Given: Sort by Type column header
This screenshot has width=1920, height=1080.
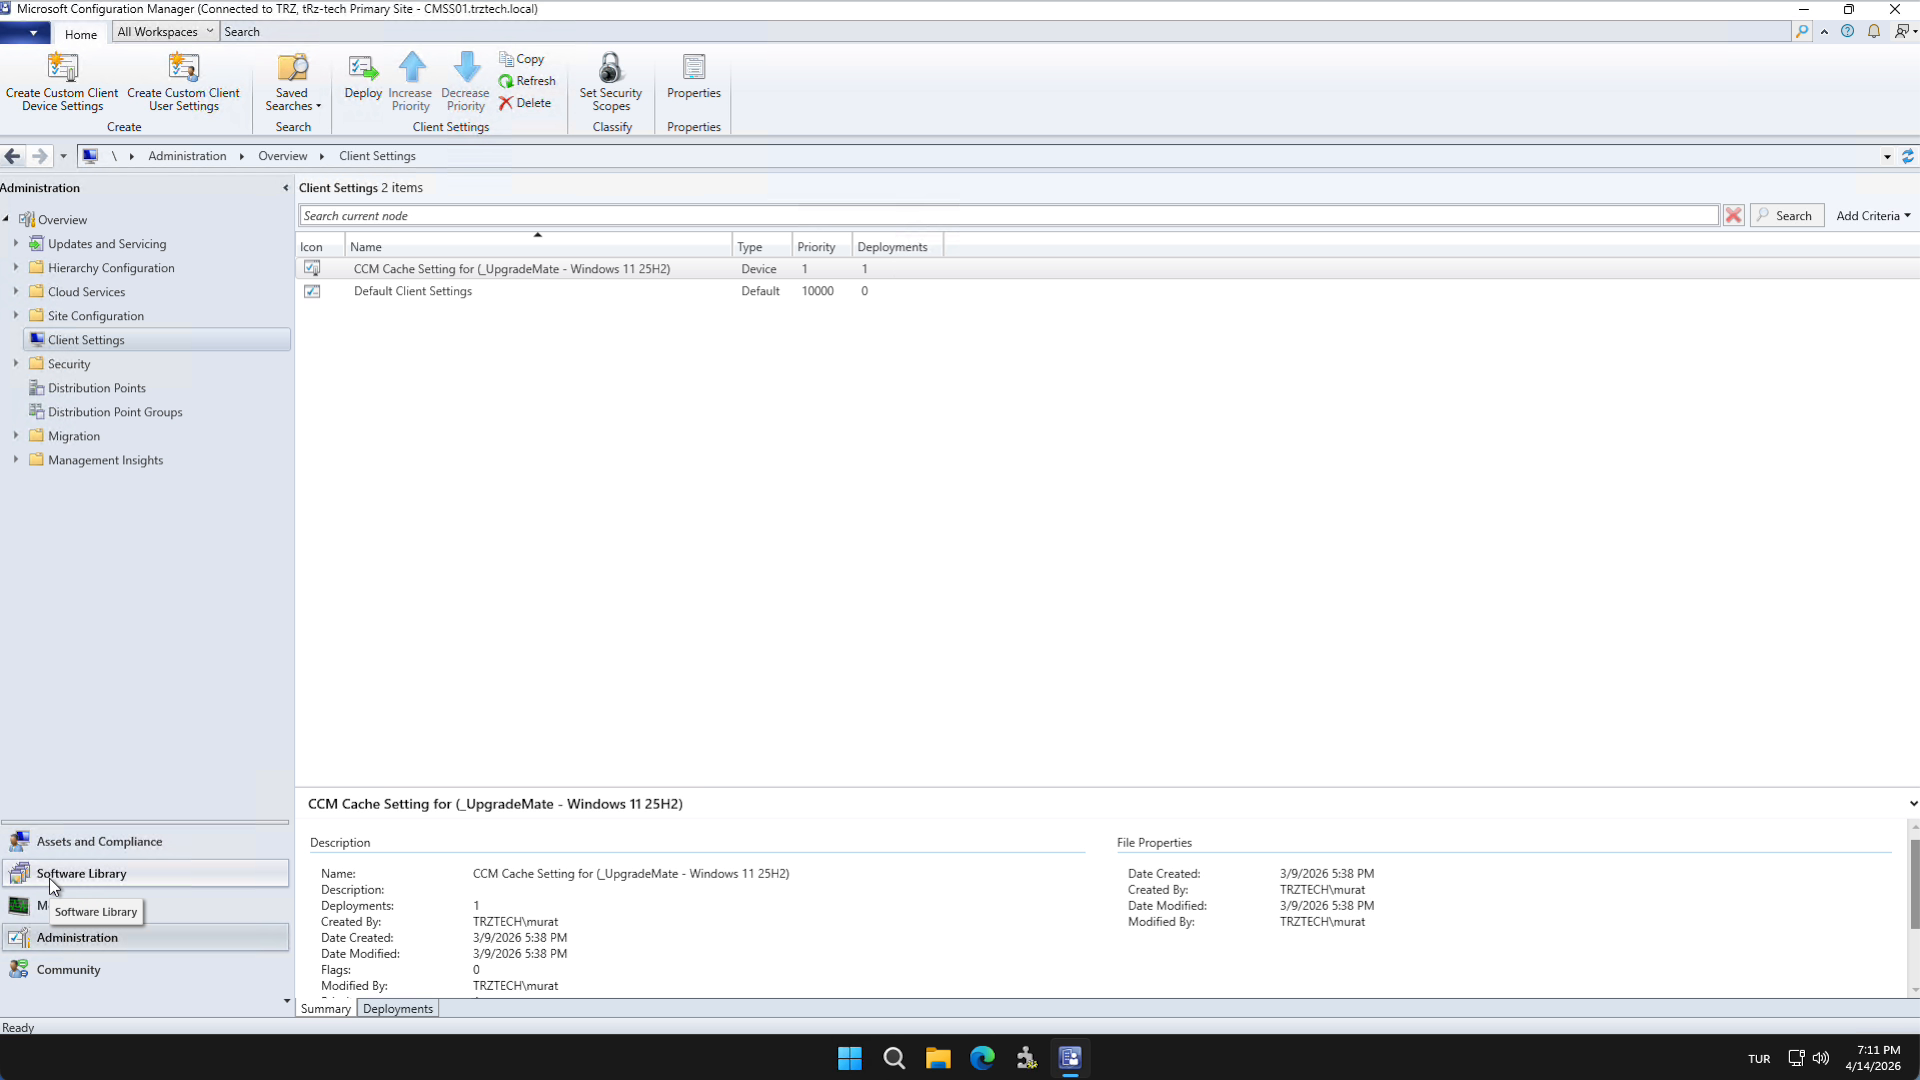Looking at the screenshot, I should click(x=762, y=246).
